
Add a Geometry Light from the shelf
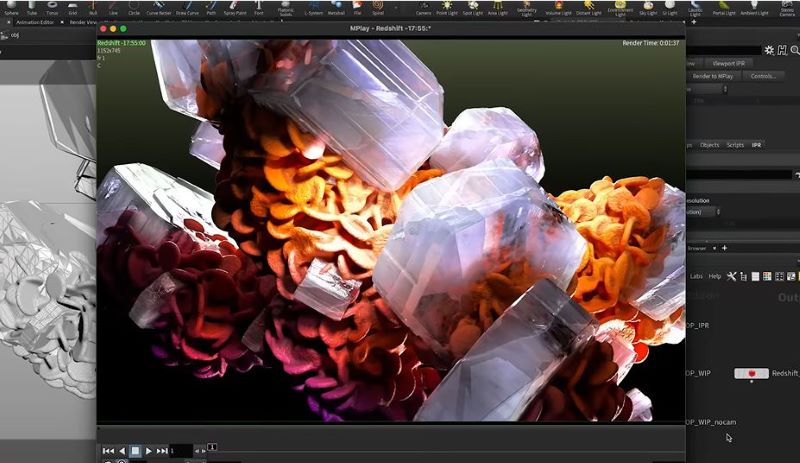[527, 8]
